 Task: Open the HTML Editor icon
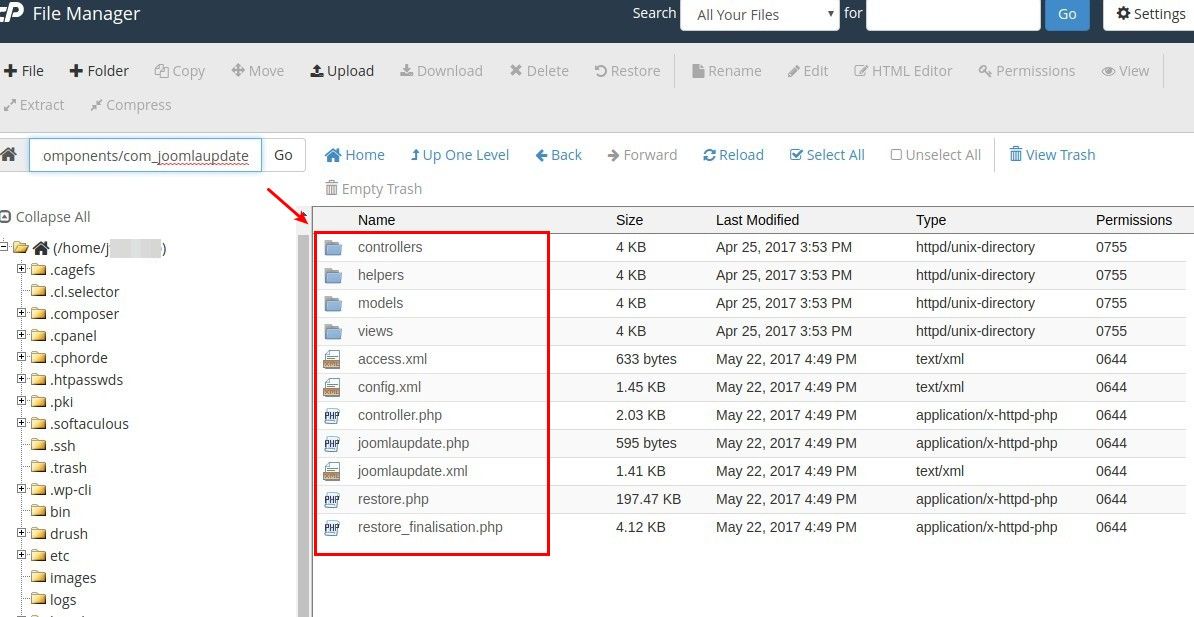pyautogui.click(x=903, y=70)
